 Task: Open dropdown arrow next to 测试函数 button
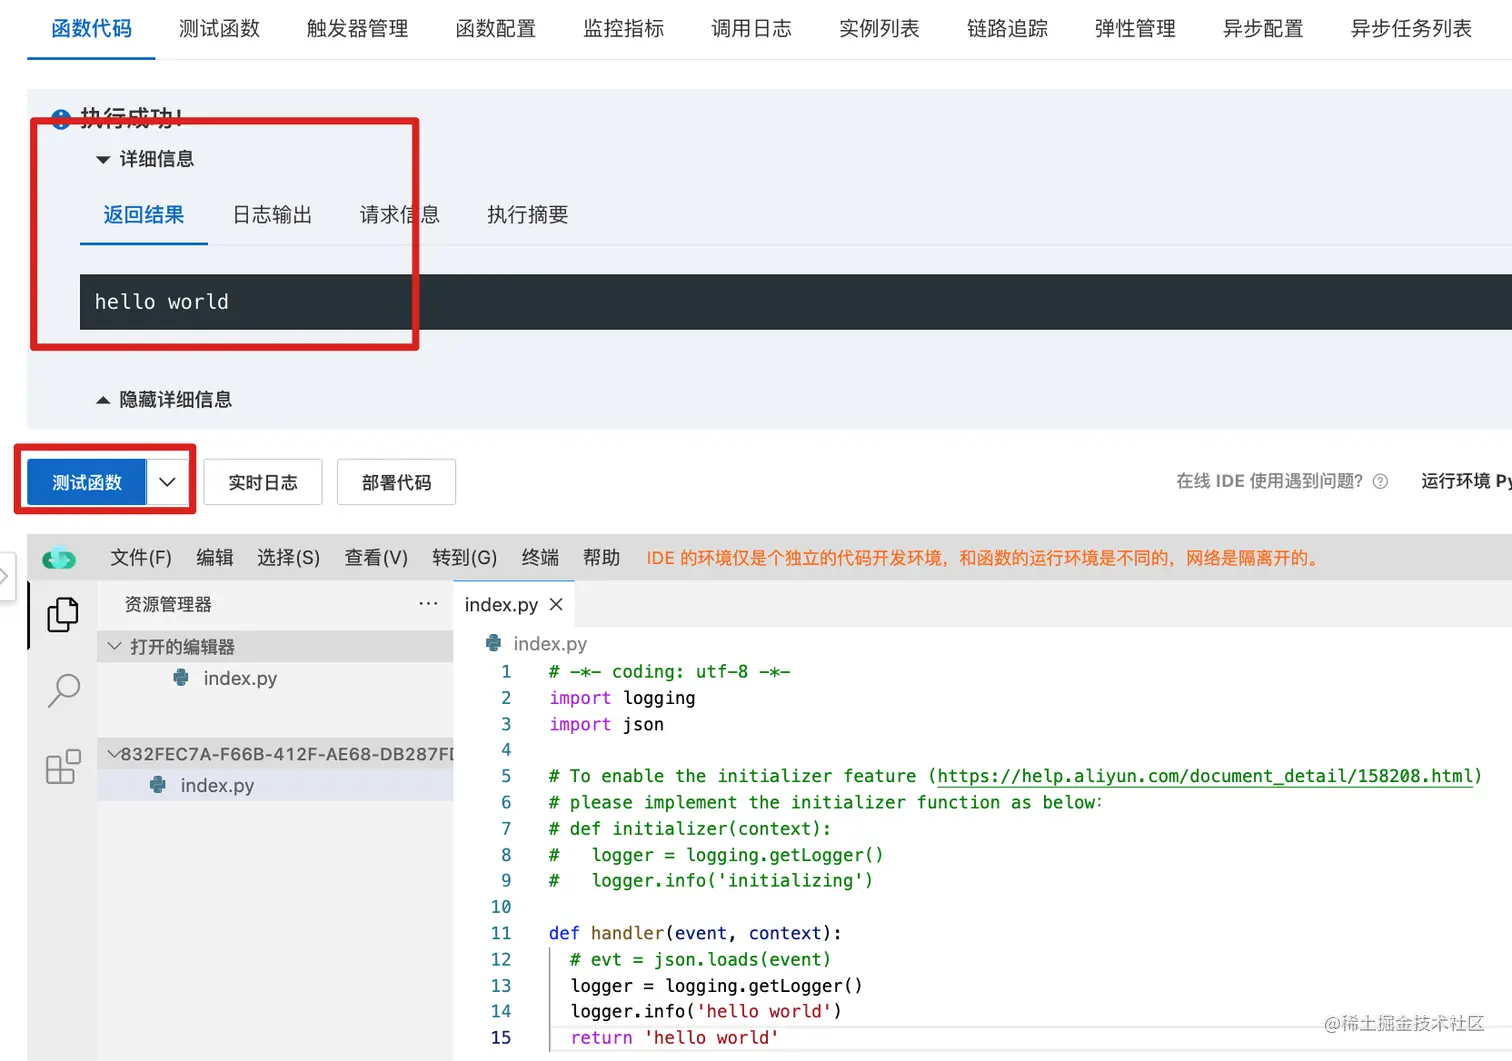(167, 482)
